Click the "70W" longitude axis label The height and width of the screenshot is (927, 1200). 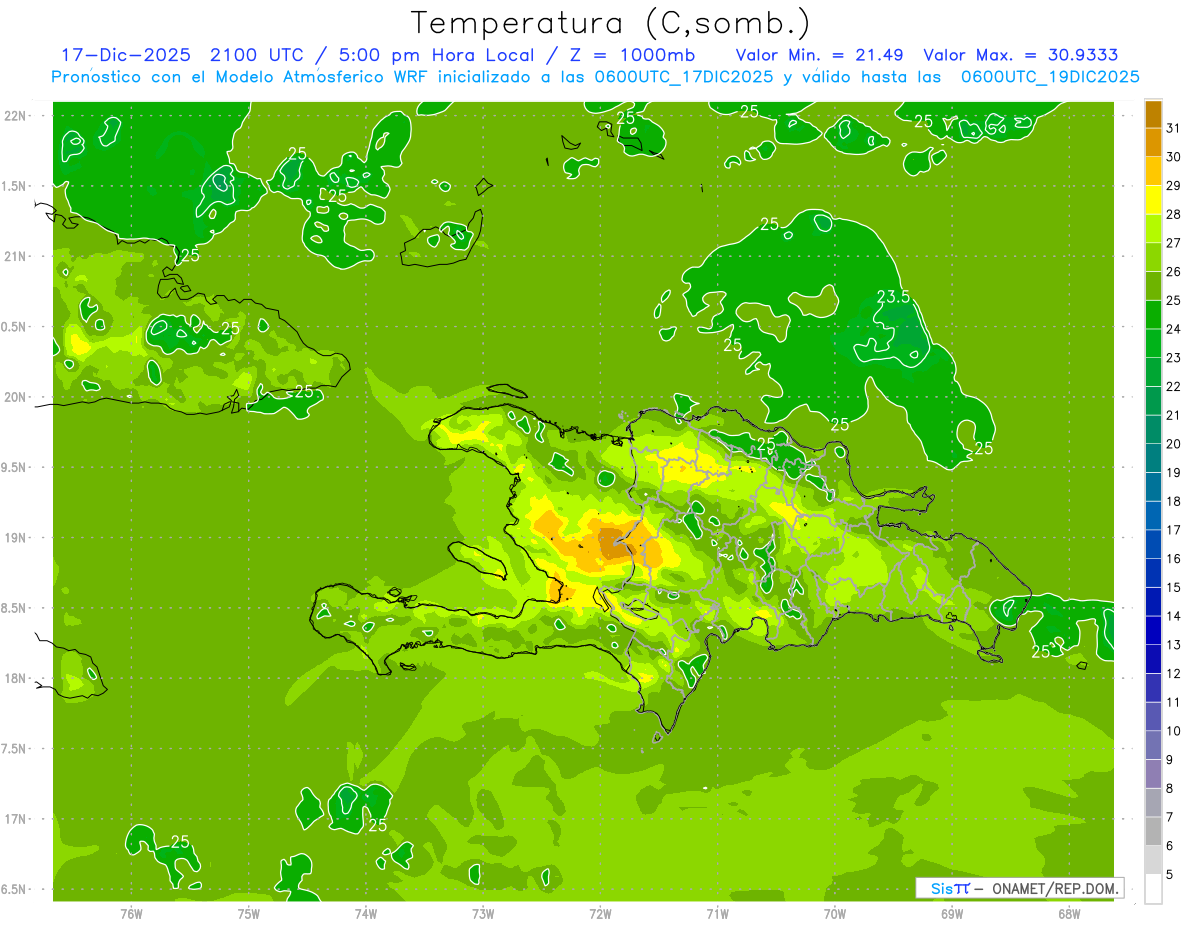(x=834, y=913)
